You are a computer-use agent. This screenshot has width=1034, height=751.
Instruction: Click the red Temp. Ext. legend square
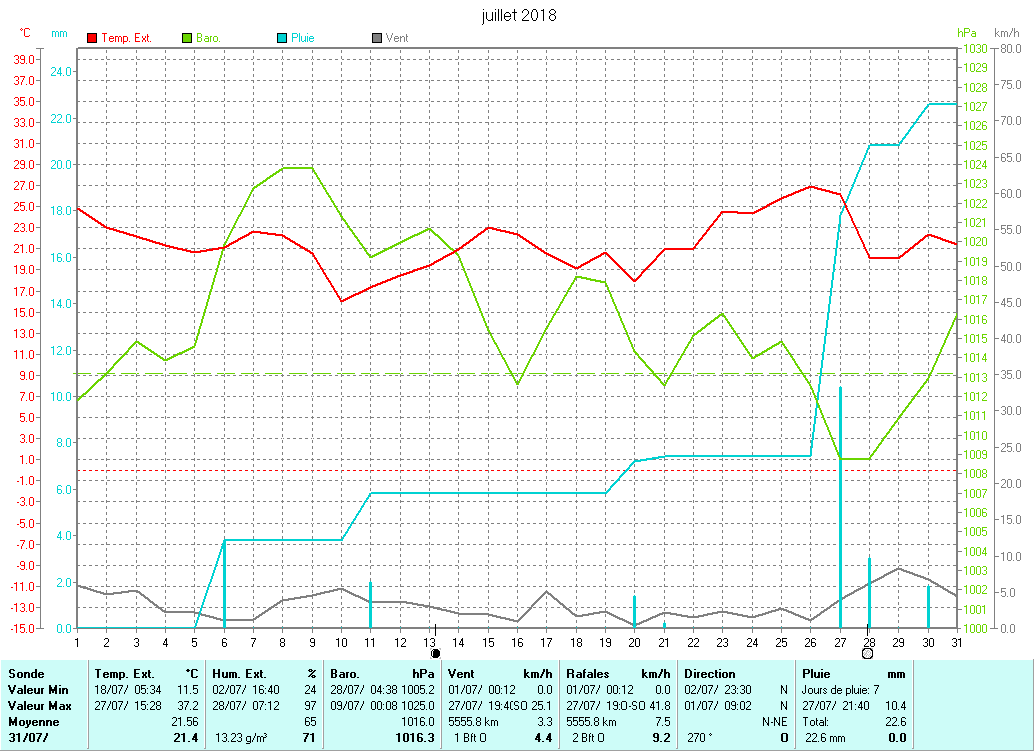[x=93, y=38]
